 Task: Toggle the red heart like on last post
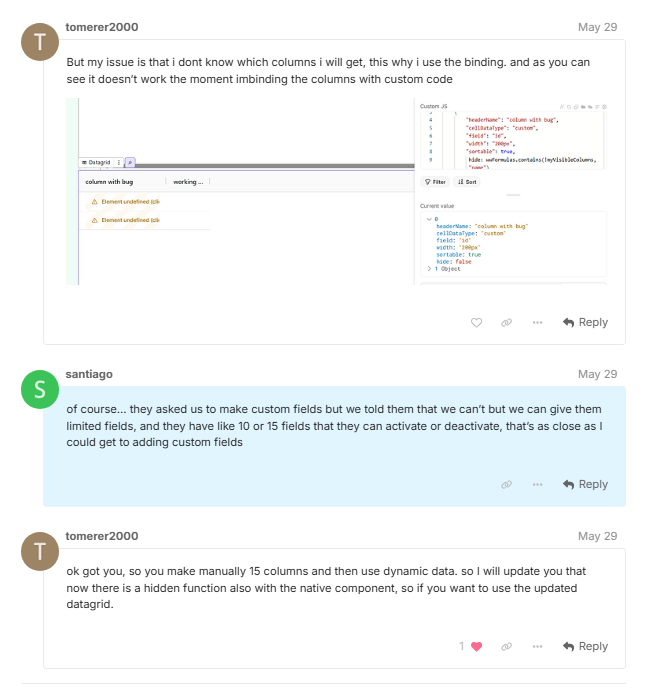click(476, 646)
